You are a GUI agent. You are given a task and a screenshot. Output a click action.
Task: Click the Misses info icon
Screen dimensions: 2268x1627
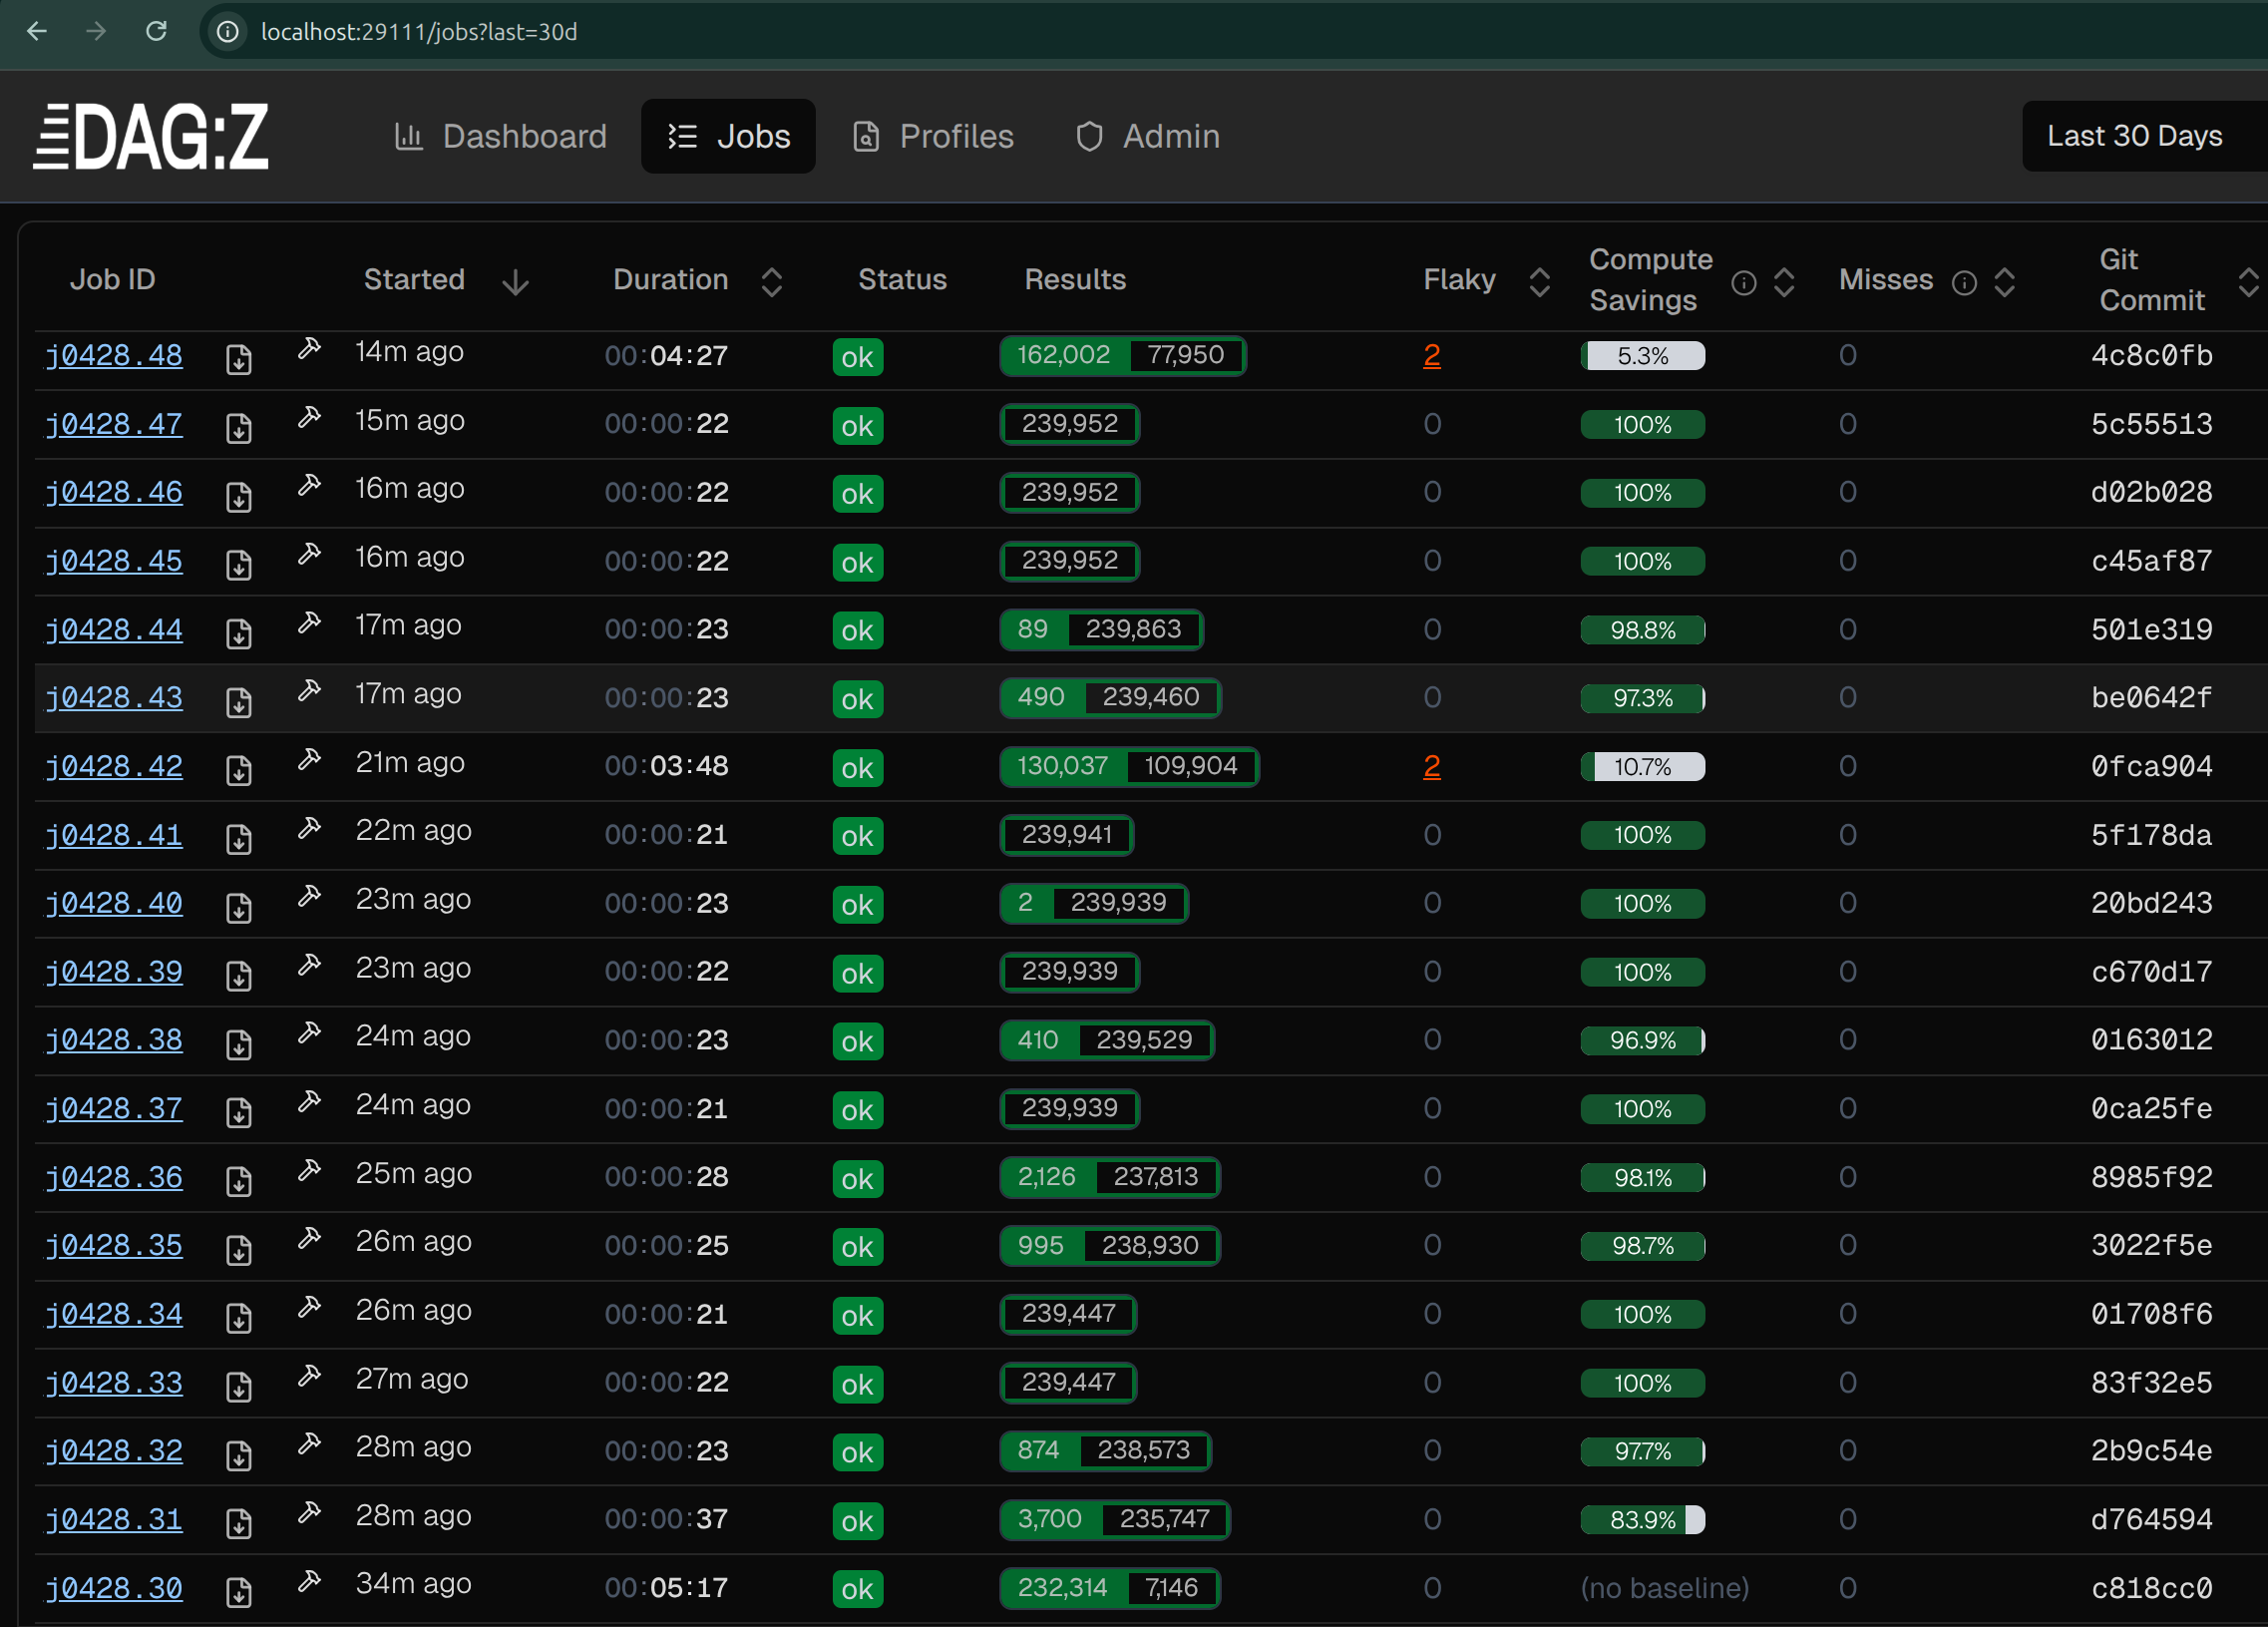1964,283
